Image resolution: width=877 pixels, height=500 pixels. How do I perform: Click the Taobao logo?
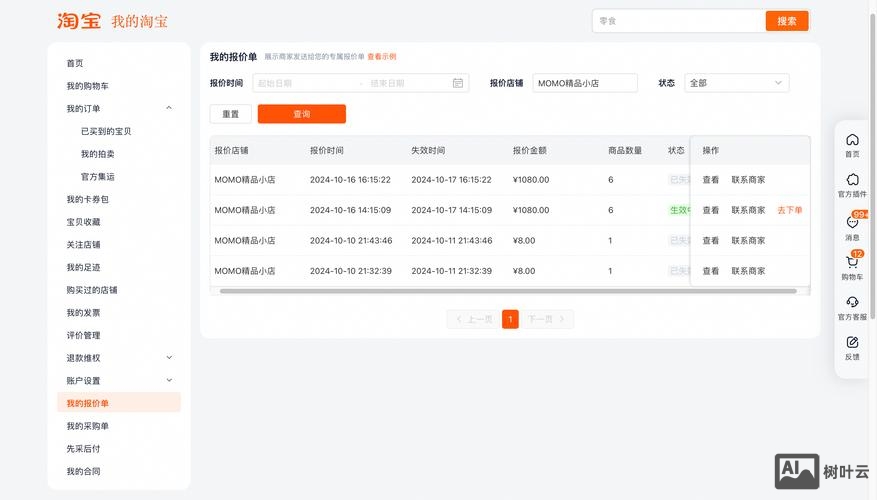(79, 21)
